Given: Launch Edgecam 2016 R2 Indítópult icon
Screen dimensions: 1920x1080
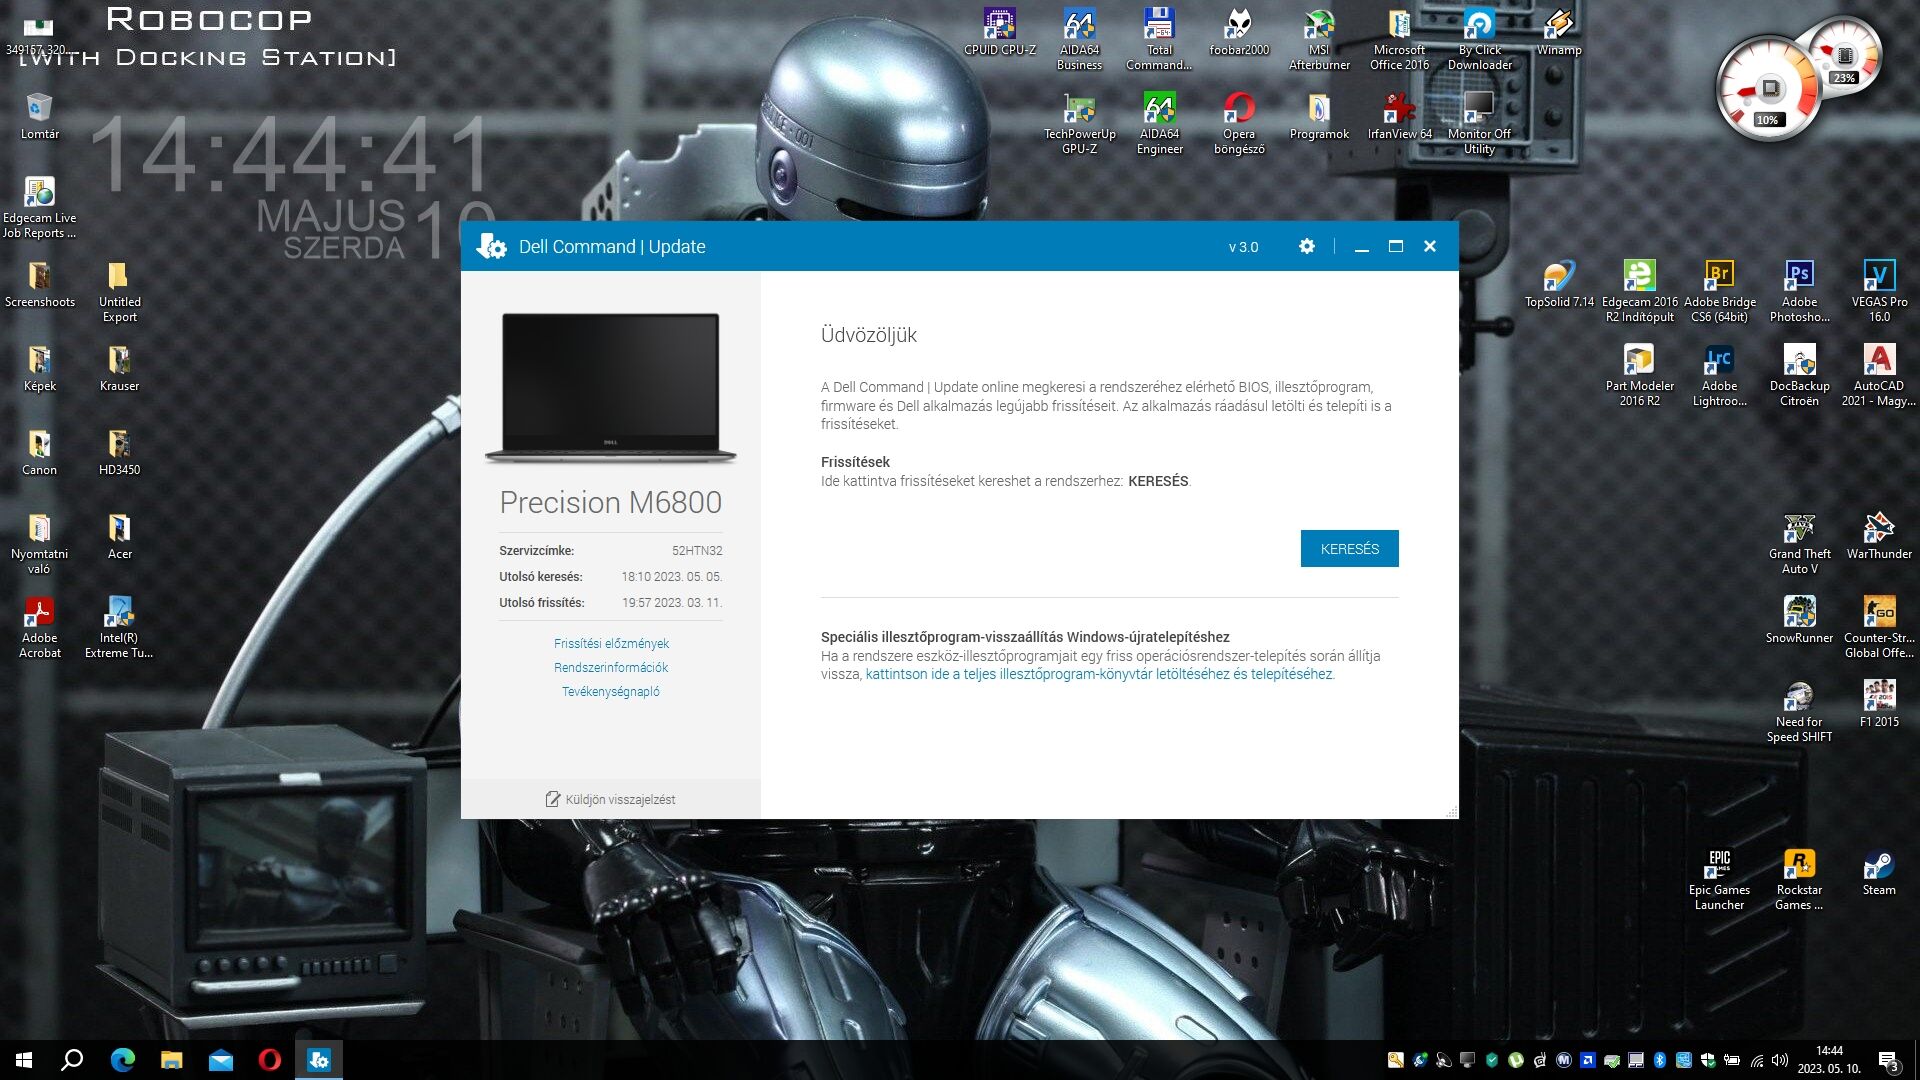Looking at the screenshot, I should click(x=1639, y=291).
